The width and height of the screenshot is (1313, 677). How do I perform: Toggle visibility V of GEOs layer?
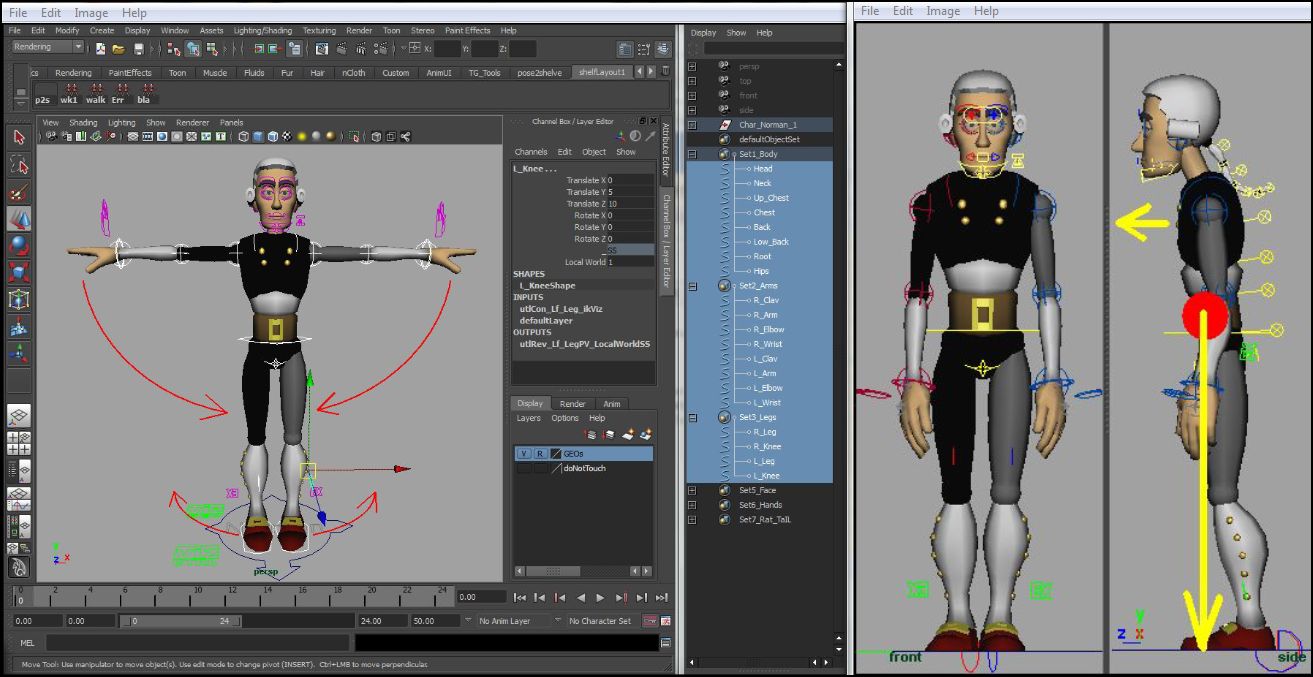point(523,454)
